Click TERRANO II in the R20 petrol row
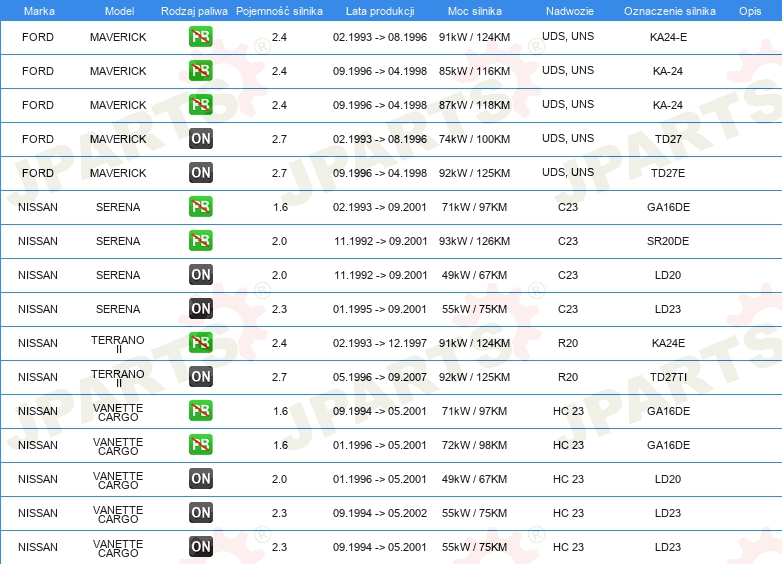 [118, 344]
